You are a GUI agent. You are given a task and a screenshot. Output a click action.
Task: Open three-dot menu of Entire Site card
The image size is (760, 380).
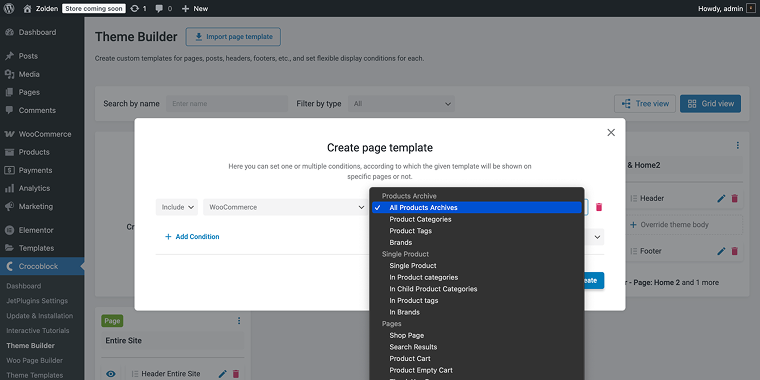[239, 321]
